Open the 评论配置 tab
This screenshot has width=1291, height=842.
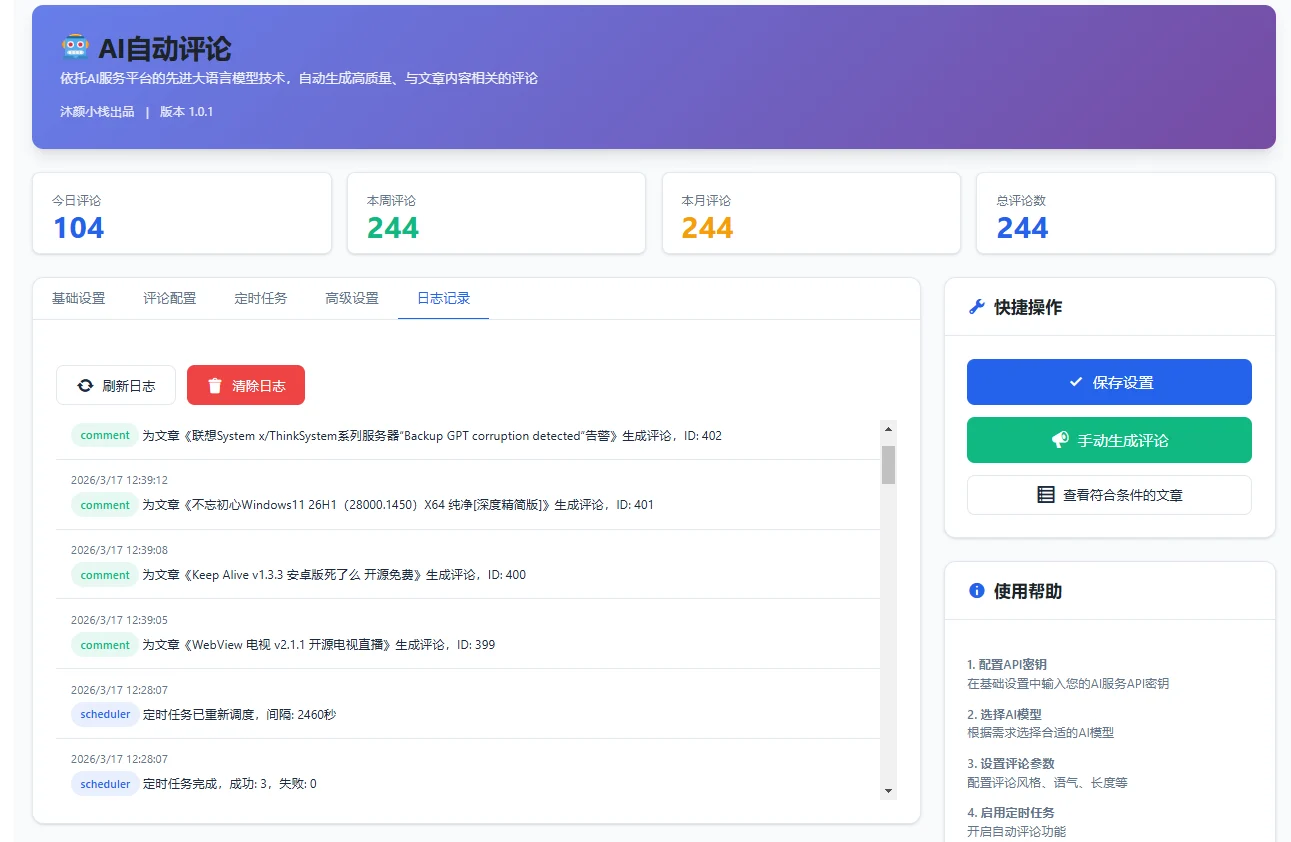tap(169, 297)
